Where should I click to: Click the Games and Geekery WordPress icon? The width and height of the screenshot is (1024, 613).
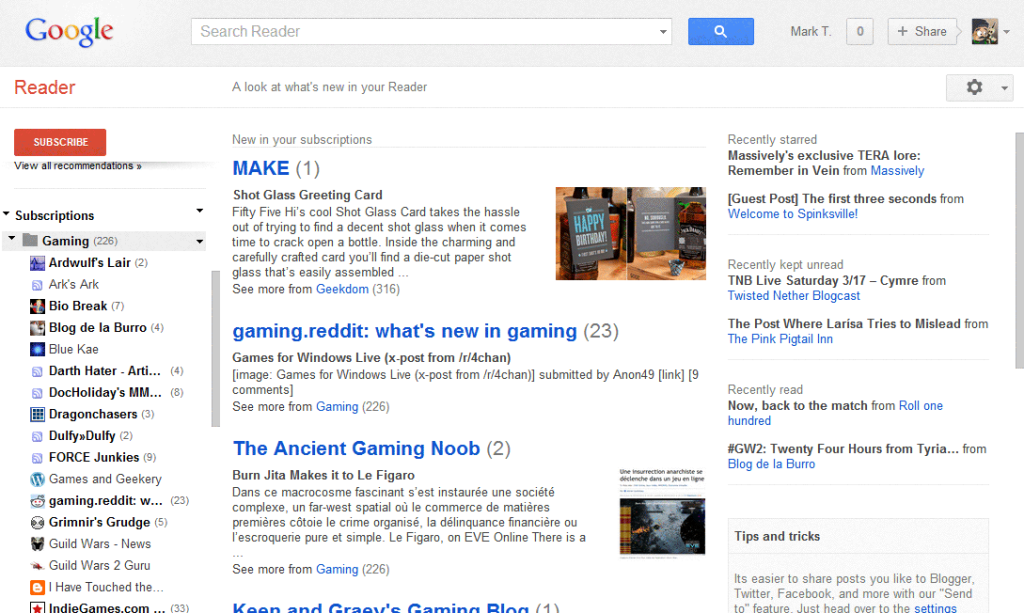(x=37, y=479)
